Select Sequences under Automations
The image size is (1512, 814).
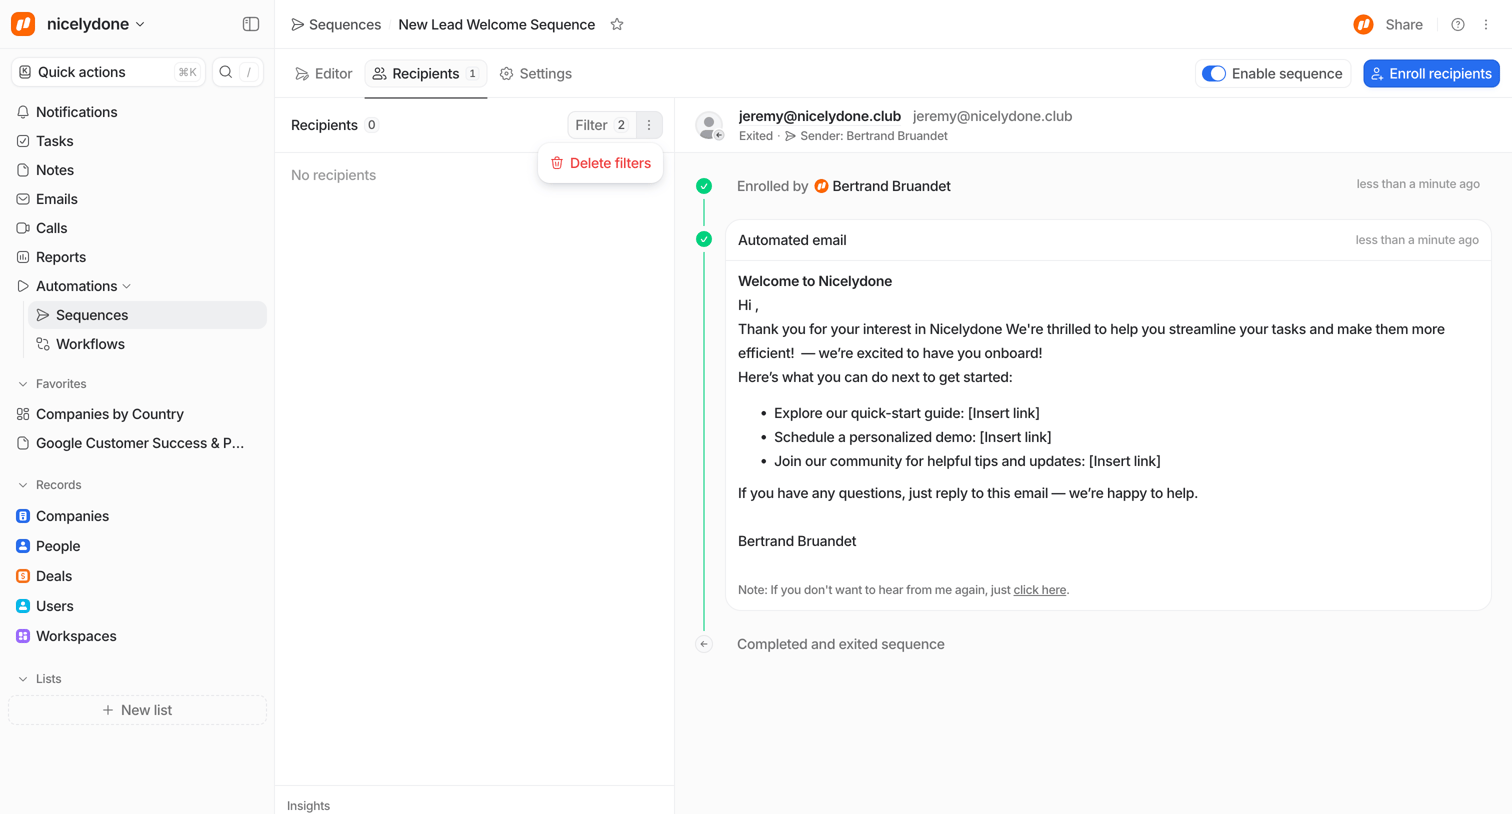[148, 315]
